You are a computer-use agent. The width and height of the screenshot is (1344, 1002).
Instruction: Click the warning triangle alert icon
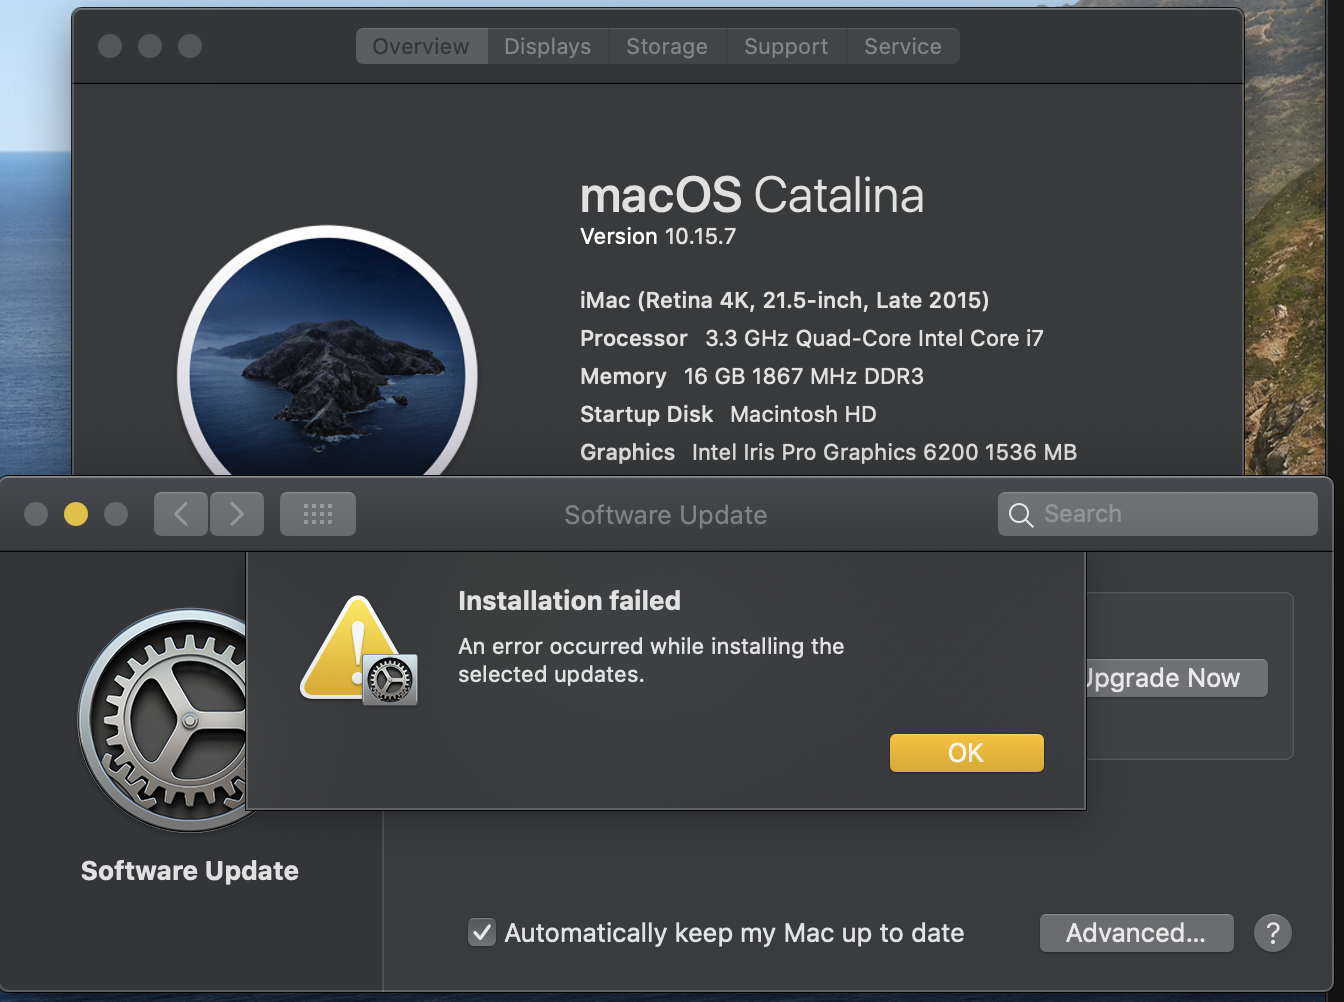click(358, 651)
